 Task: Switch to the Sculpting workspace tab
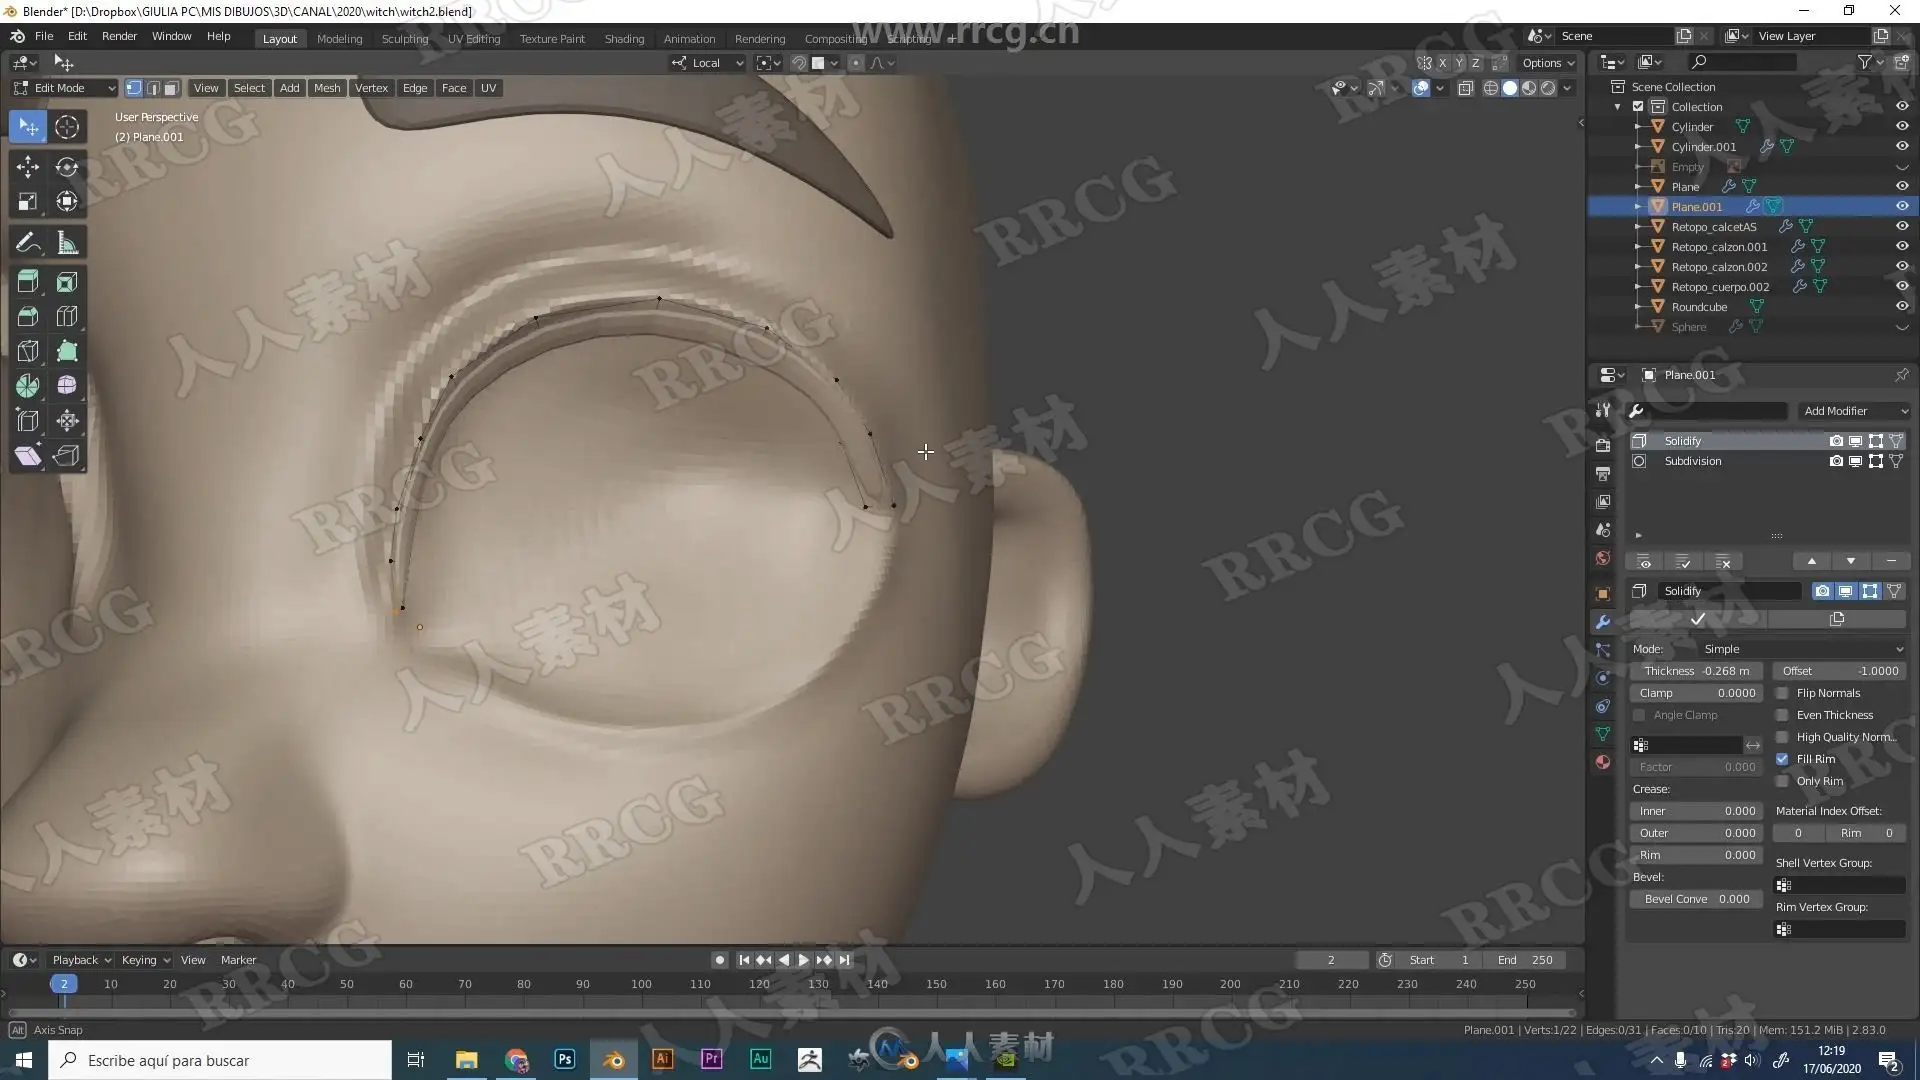[x=404, y=39]
